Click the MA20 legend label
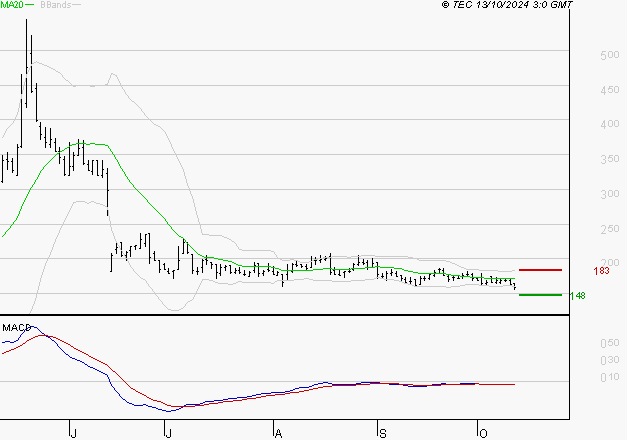The height and width of the screenshot is (440, 627). 12,5
